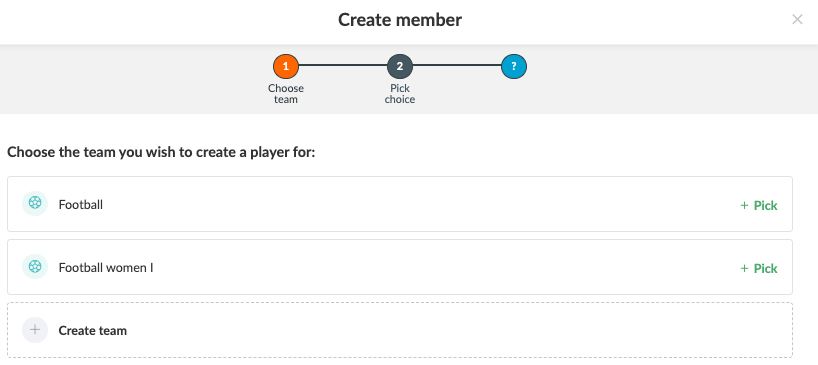The image size is (818, 365).
Task: Click plus sign in Football women I's Pick
Action: (744, 269)
